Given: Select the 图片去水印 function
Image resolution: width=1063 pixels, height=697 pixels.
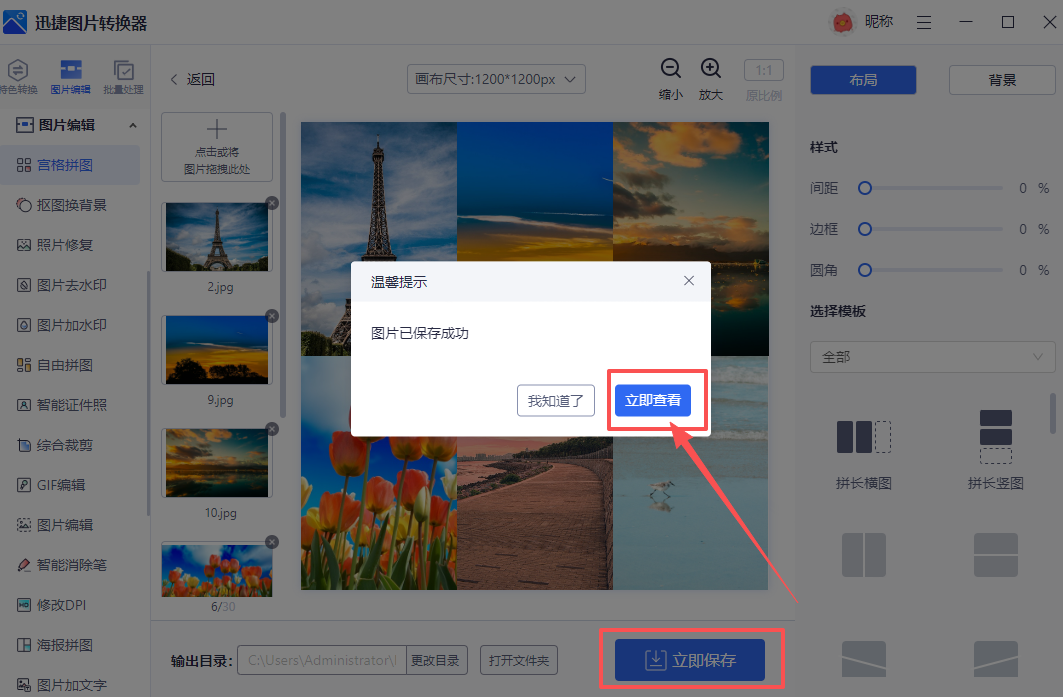Looking at the screenshot, I should (x=70, y=284).
